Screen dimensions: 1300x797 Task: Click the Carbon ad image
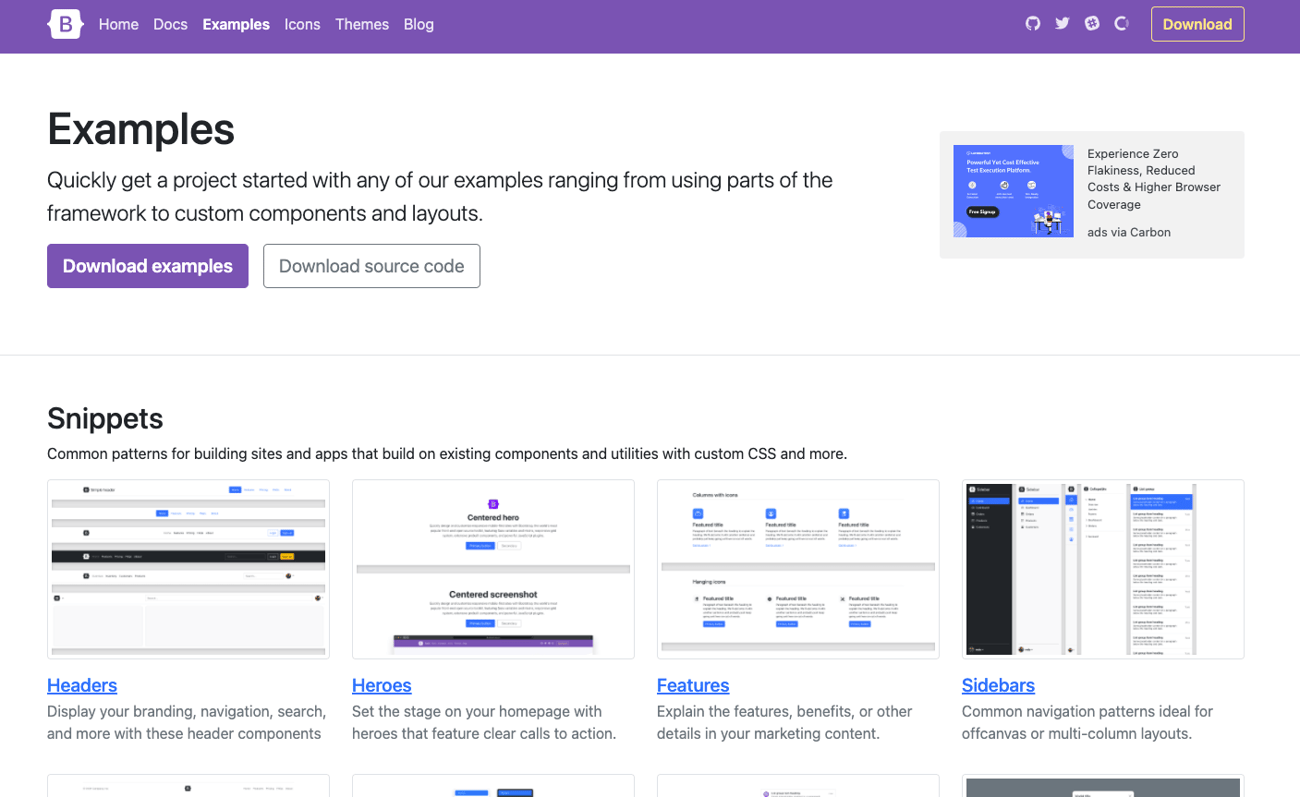(x=1013, y=191)
